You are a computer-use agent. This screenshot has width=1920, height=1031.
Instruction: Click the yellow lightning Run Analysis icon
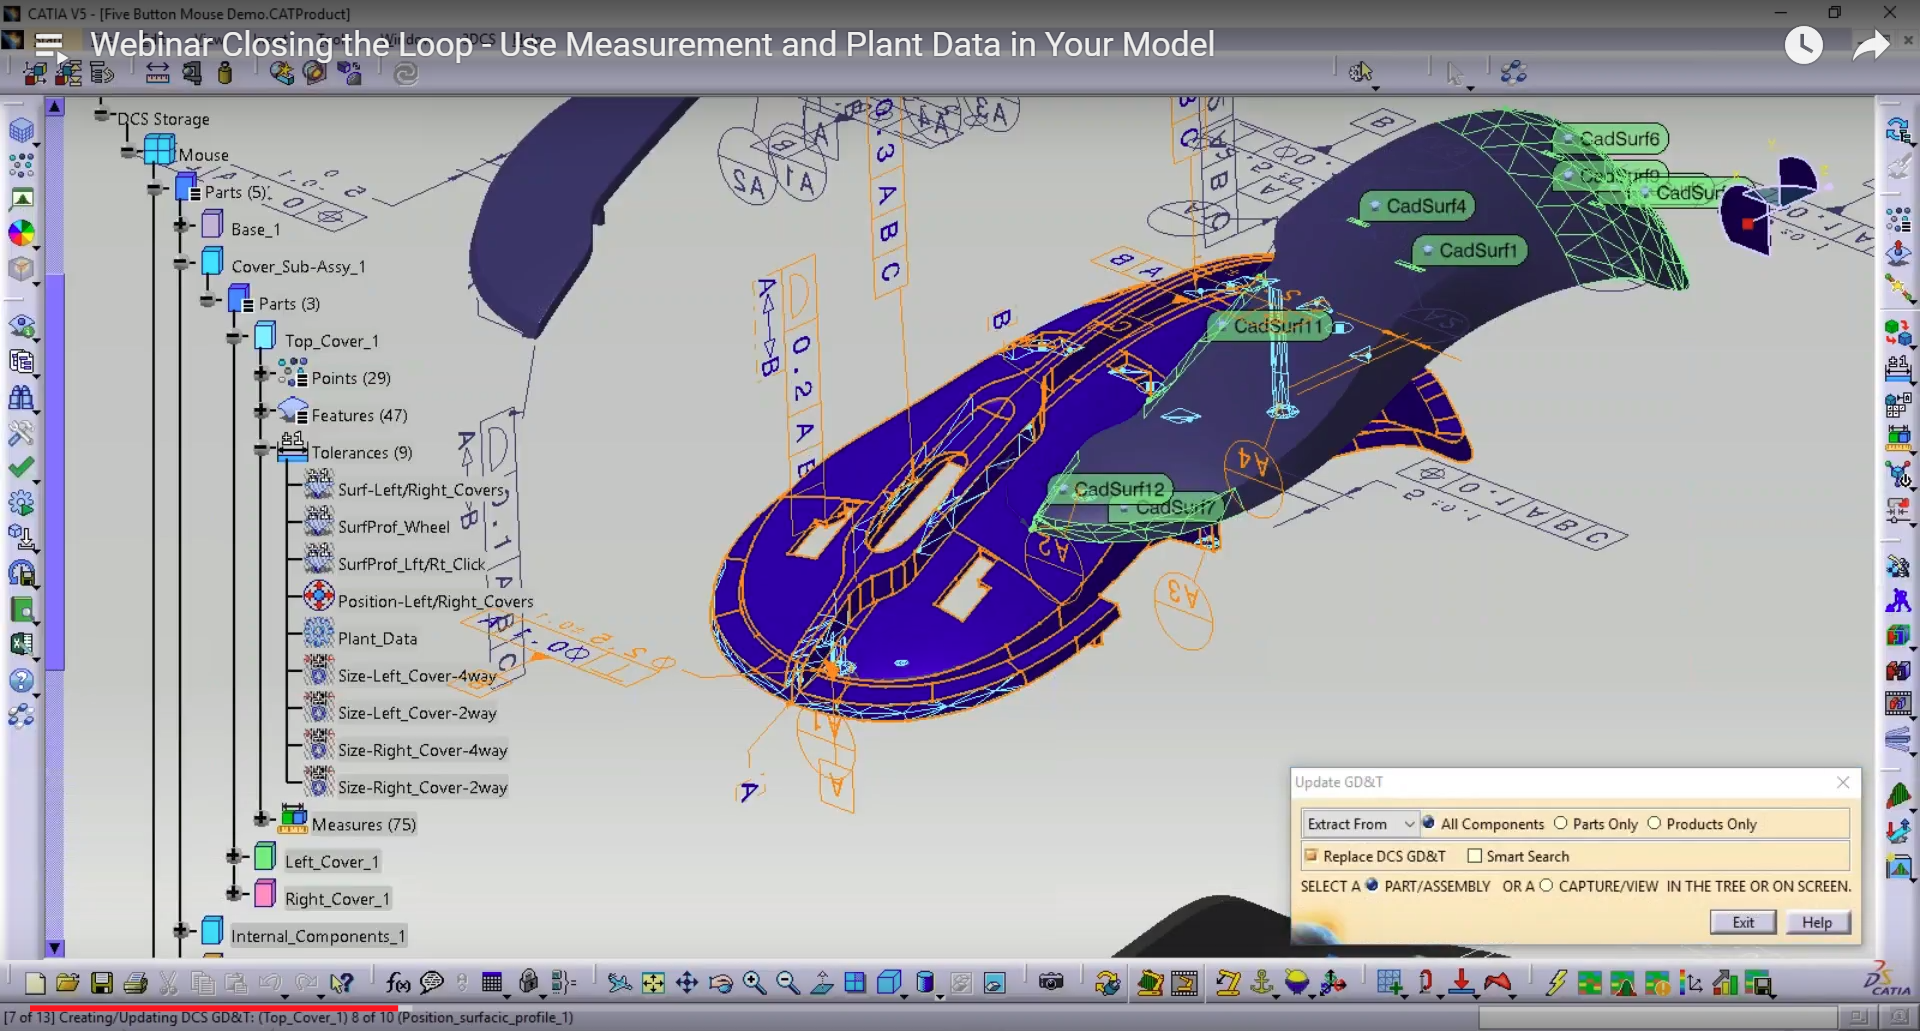point(1555,983)
